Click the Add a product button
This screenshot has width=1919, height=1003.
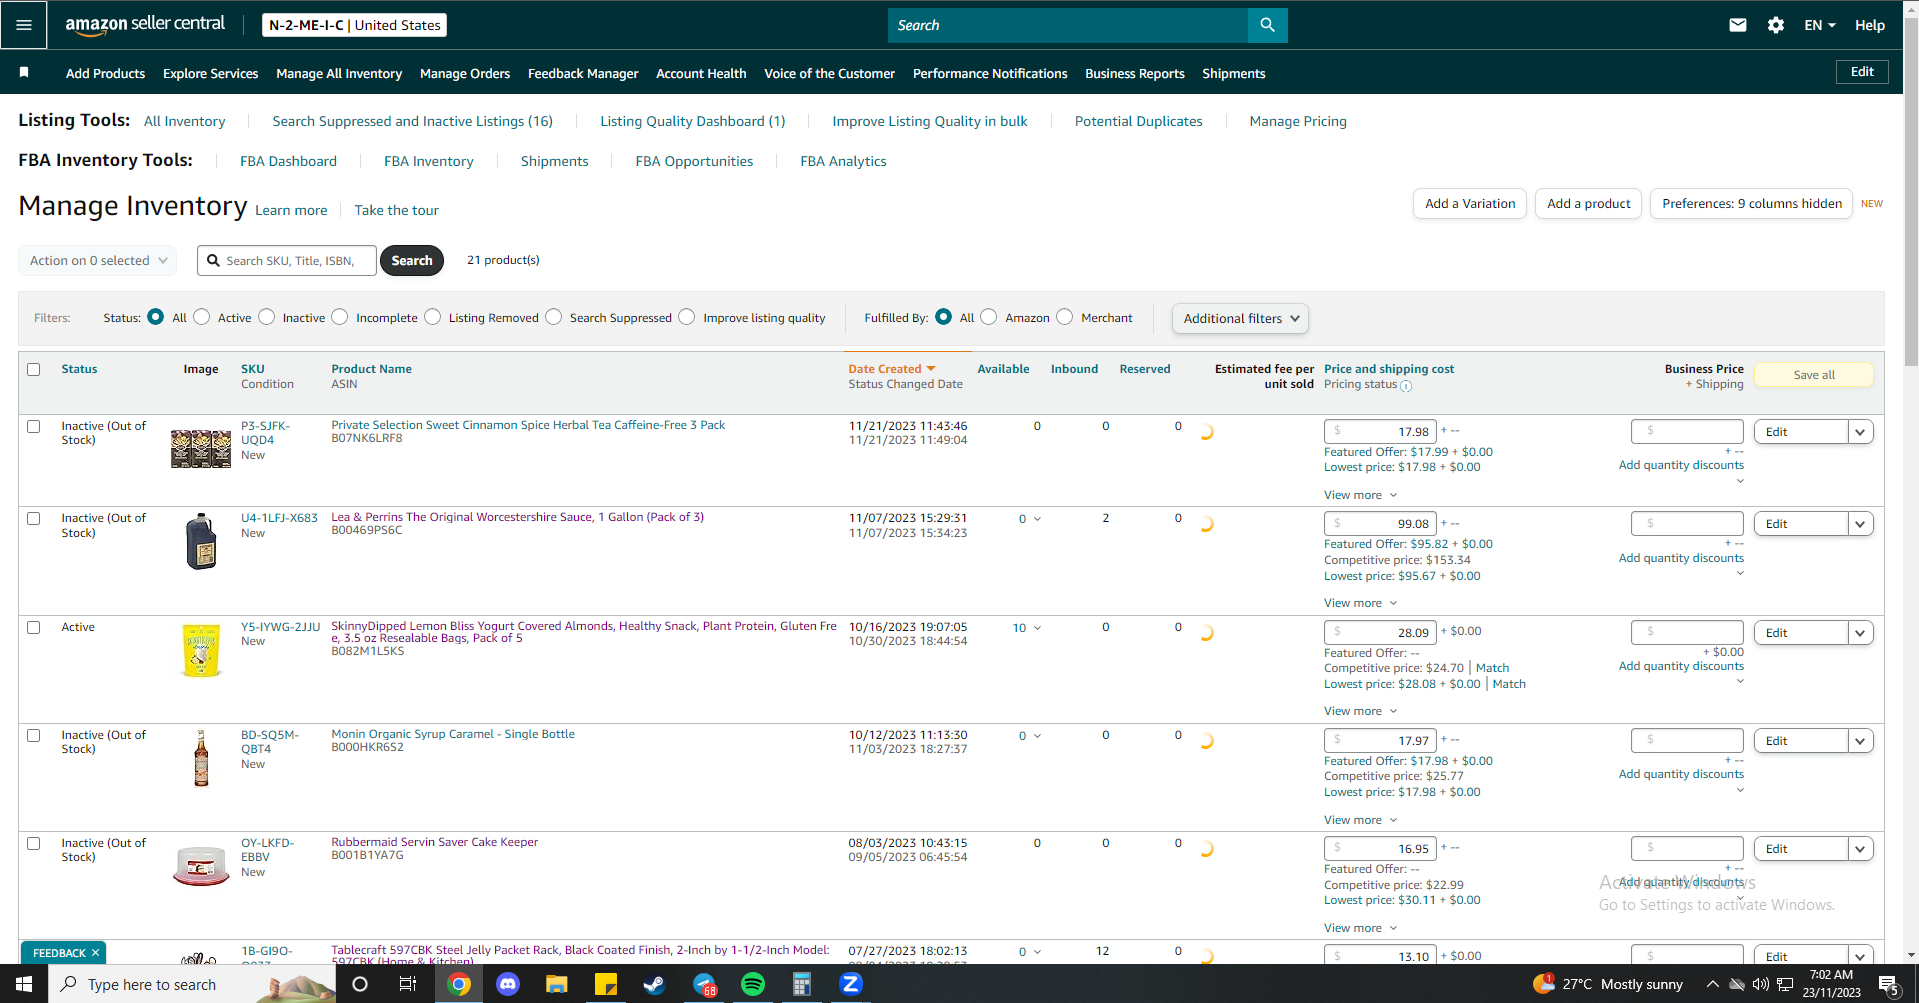tap(1588, 203)
